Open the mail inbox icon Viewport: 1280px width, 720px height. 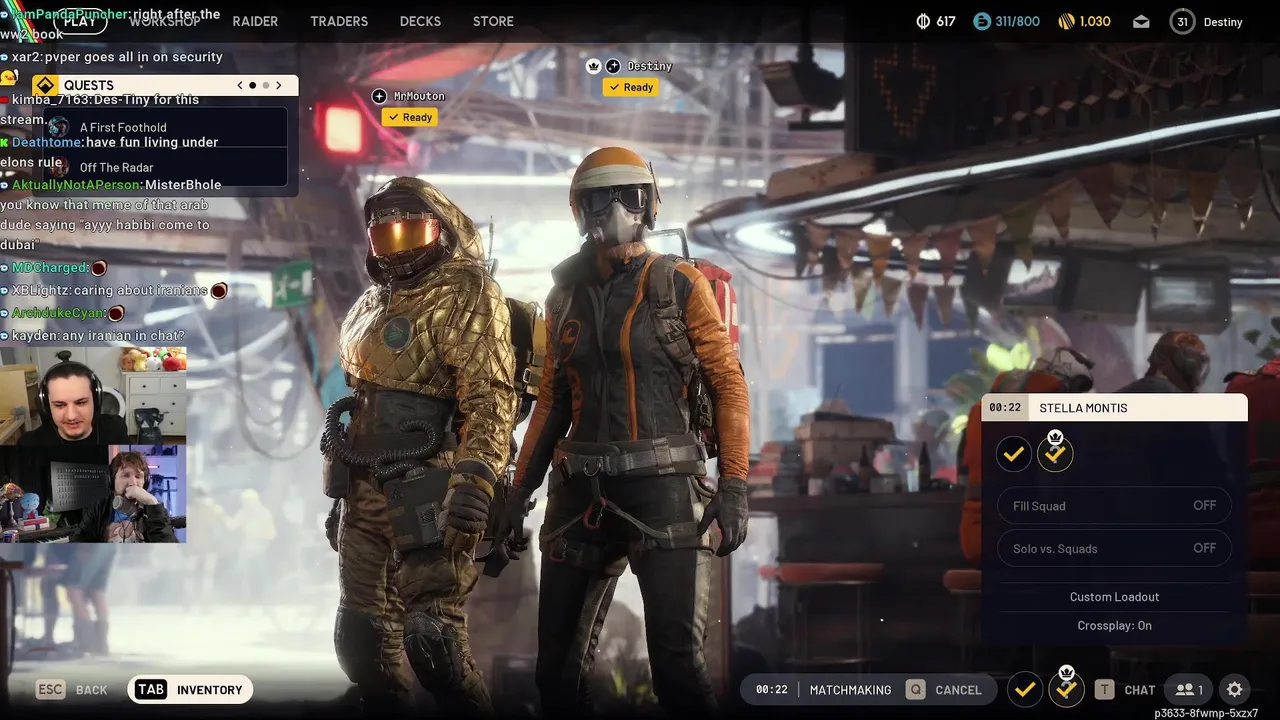(1141, 21)
